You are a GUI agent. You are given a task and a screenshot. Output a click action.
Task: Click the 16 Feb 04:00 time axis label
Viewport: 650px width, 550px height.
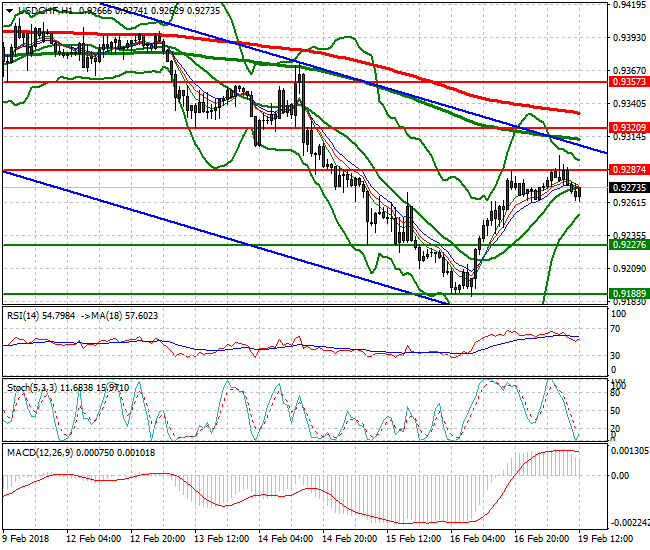tap(478, 539)
